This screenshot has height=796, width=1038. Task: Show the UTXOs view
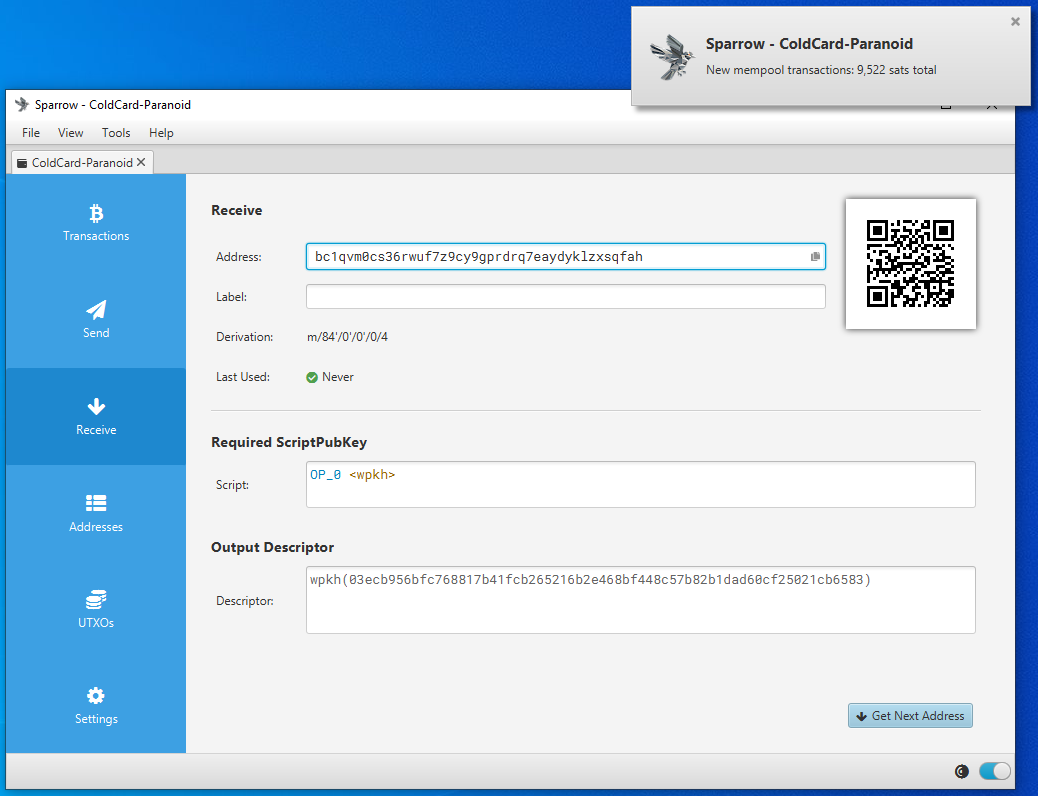pos(96,609)
